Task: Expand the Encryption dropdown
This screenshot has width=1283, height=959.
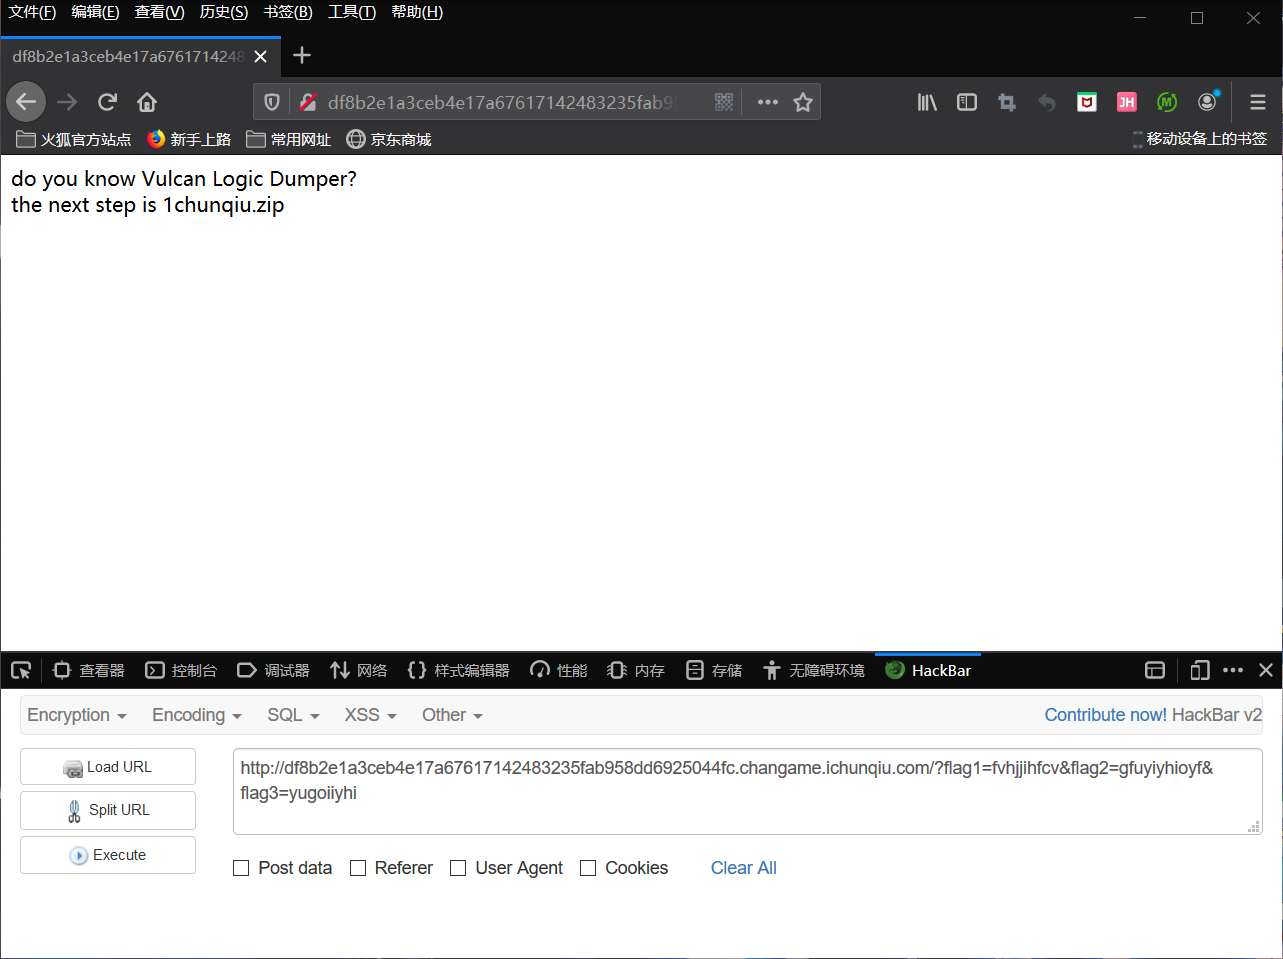Action: [x=77, y=715]
